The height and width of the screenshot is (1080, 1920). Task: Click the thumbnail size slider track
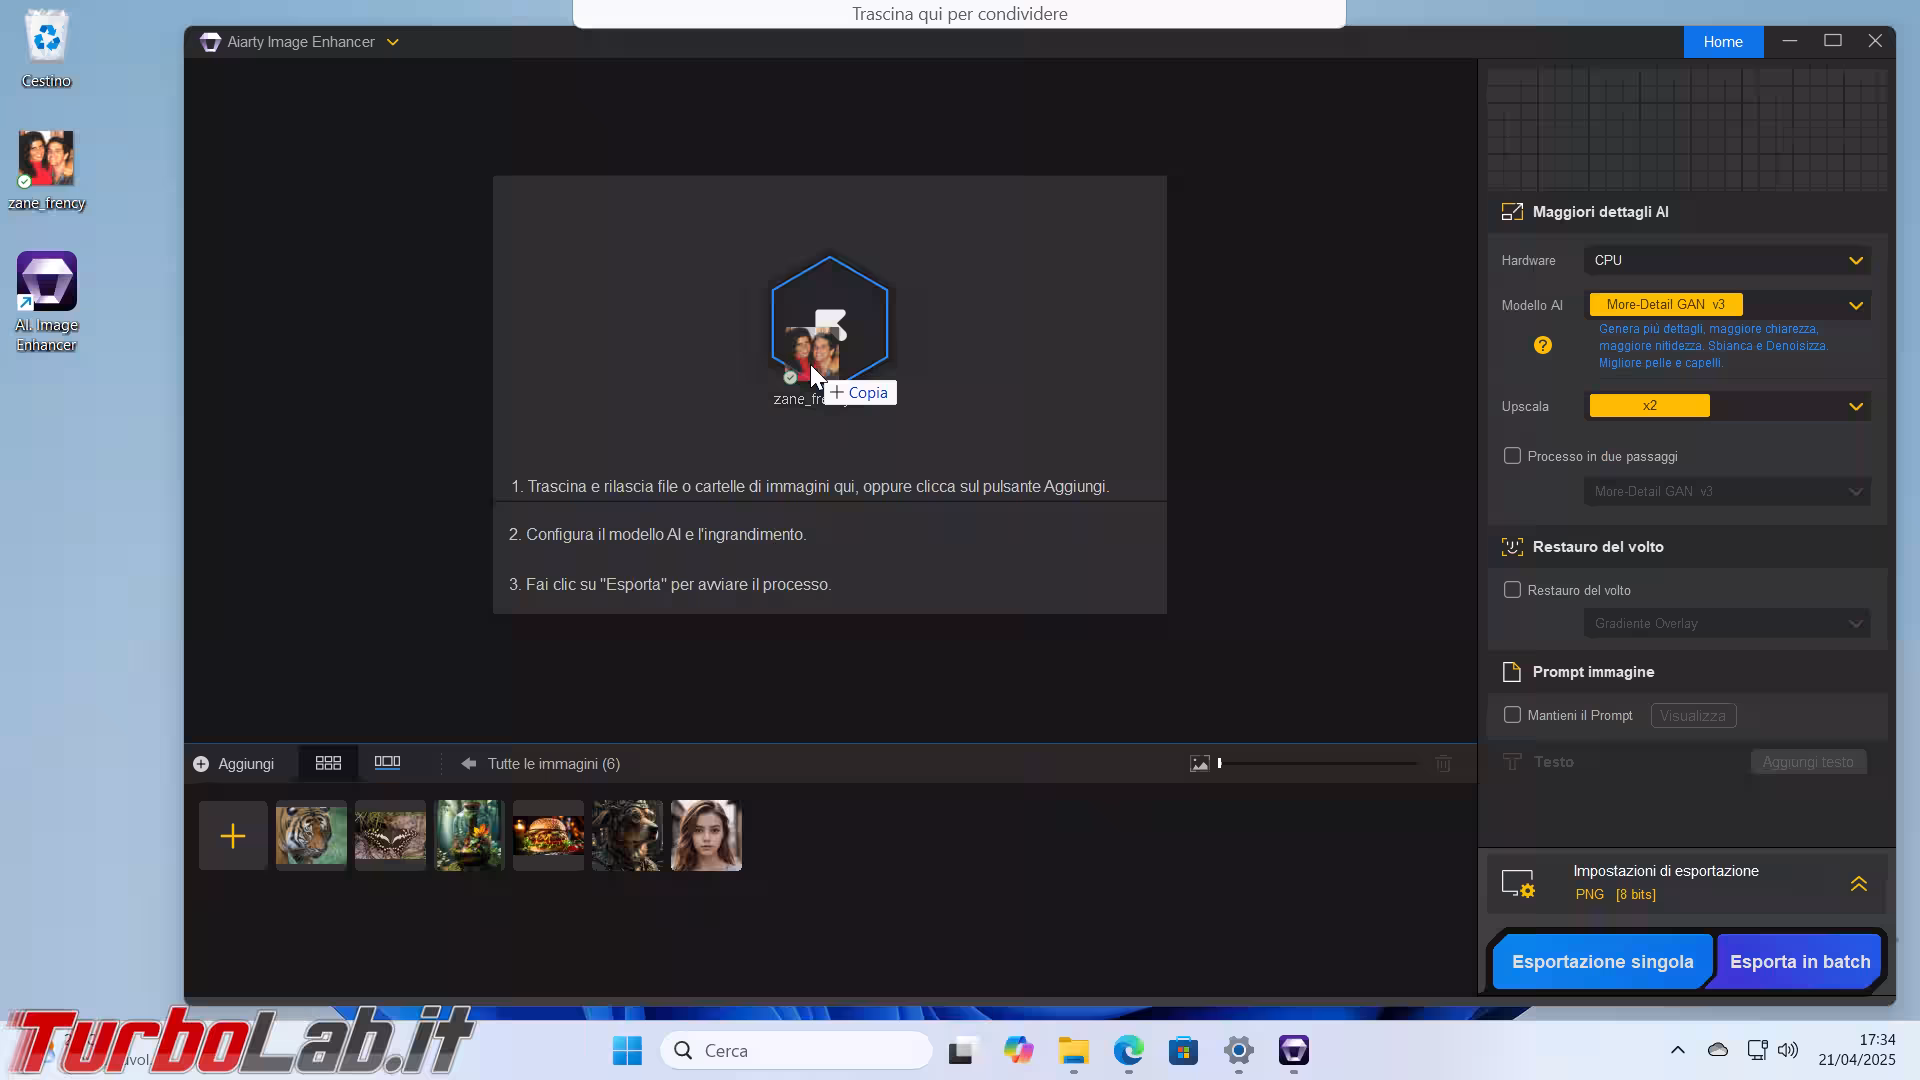click(x=1320, y=764)
